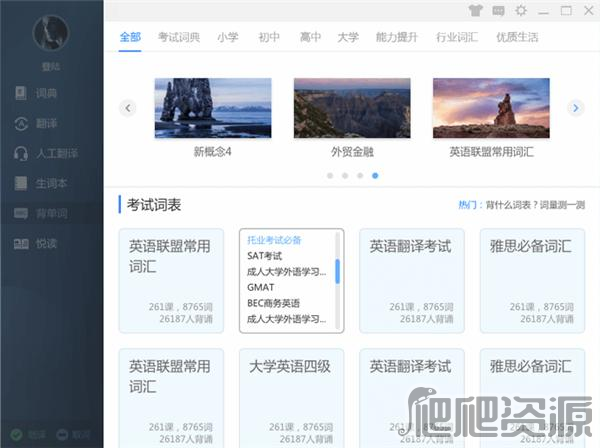
Task: Switch to the 高中 tab
Action: pos(310,37)
